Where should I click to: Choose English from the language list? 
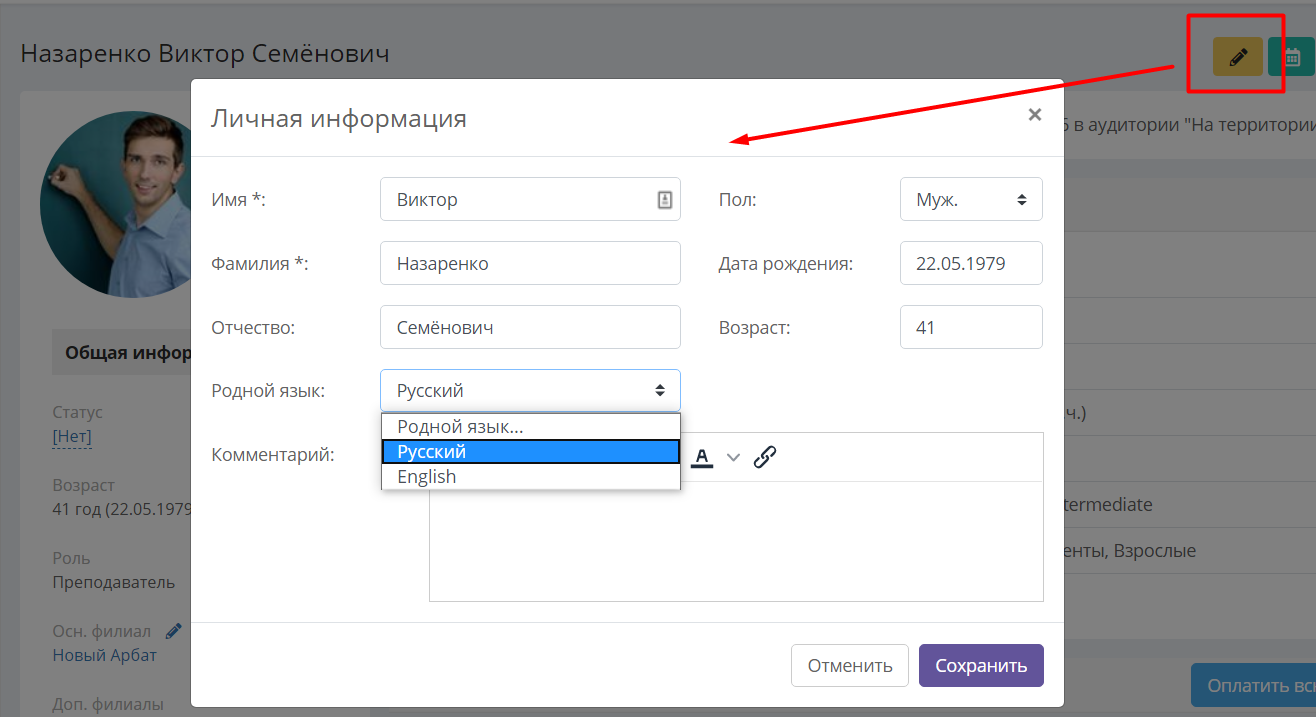pos(531,477)
